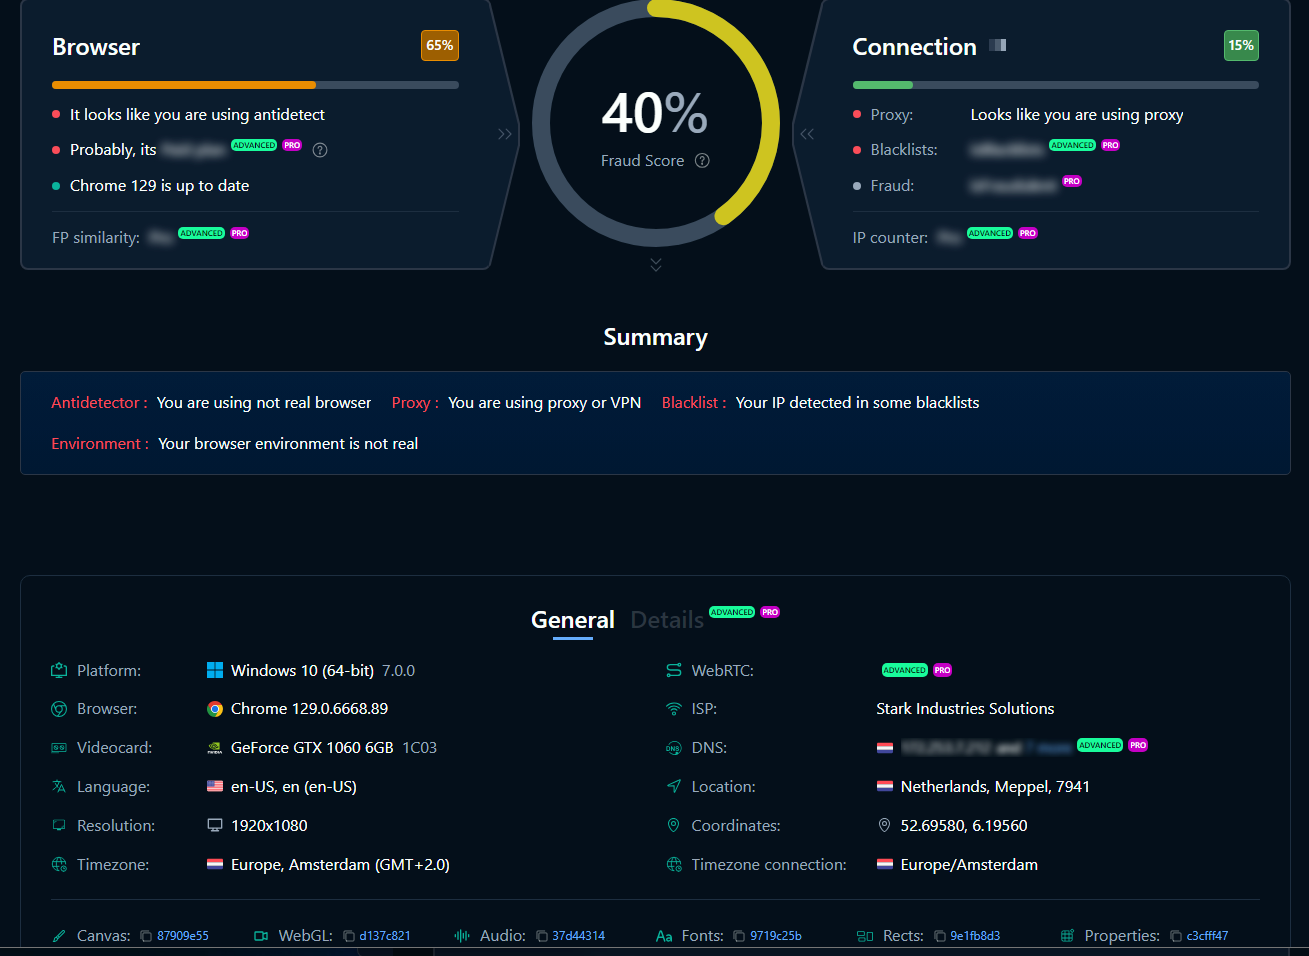Expand Connection panel with the double-left chevron
Viewport: 1309px width, 956px height.
pos(807,134)
